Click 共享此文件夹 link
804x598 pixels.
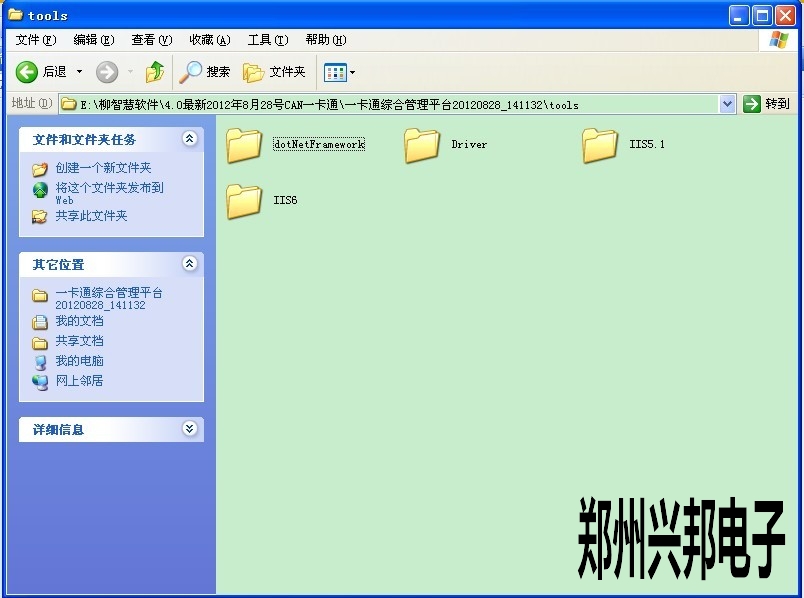91,216
